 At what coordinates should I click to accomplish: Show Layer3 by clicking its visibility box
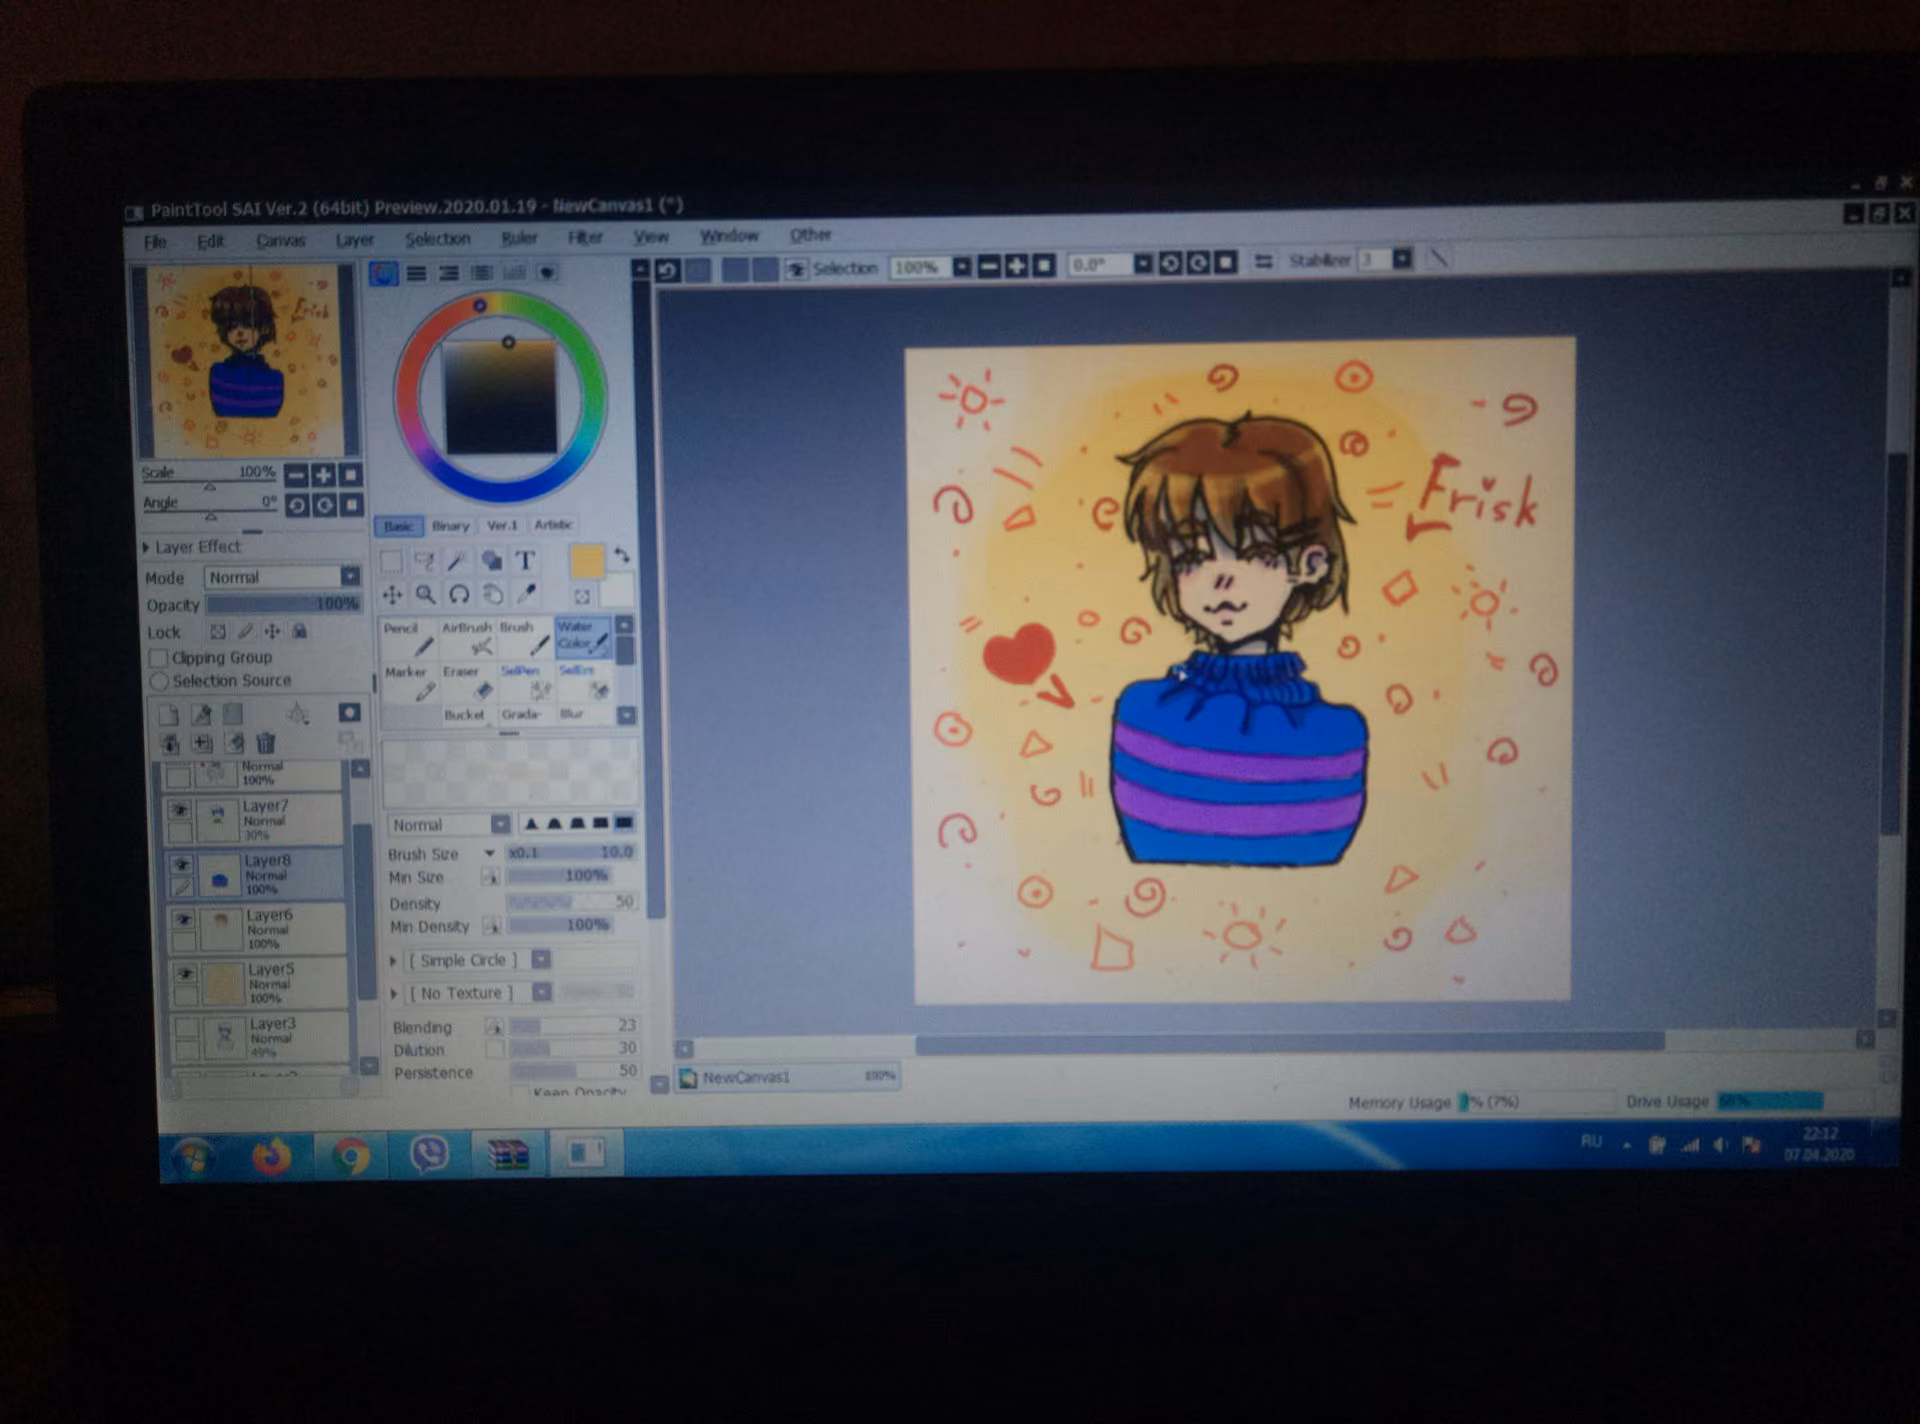pos(186,1028)
